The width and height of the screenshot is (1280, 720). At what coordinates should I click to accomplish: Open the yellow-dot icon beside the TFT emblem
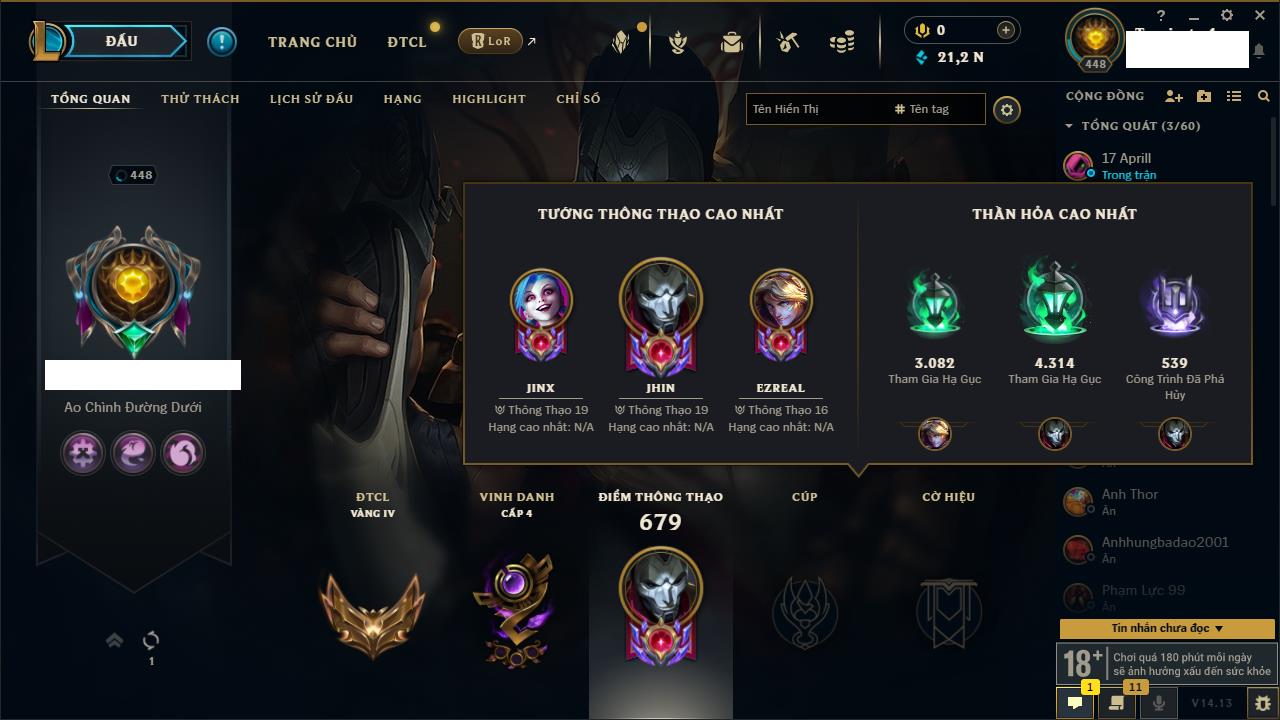click(x=620, y=42)
